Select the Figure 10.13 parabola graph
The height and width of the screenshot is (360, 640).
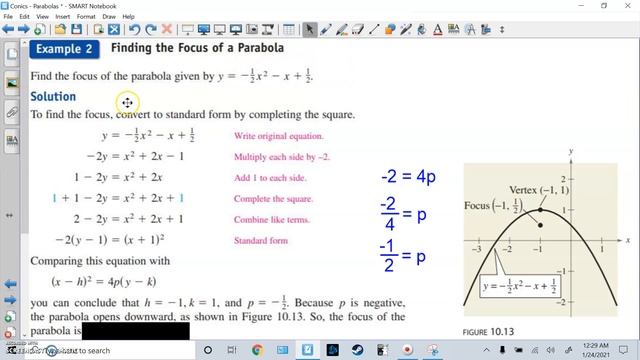tap(540, 239)
